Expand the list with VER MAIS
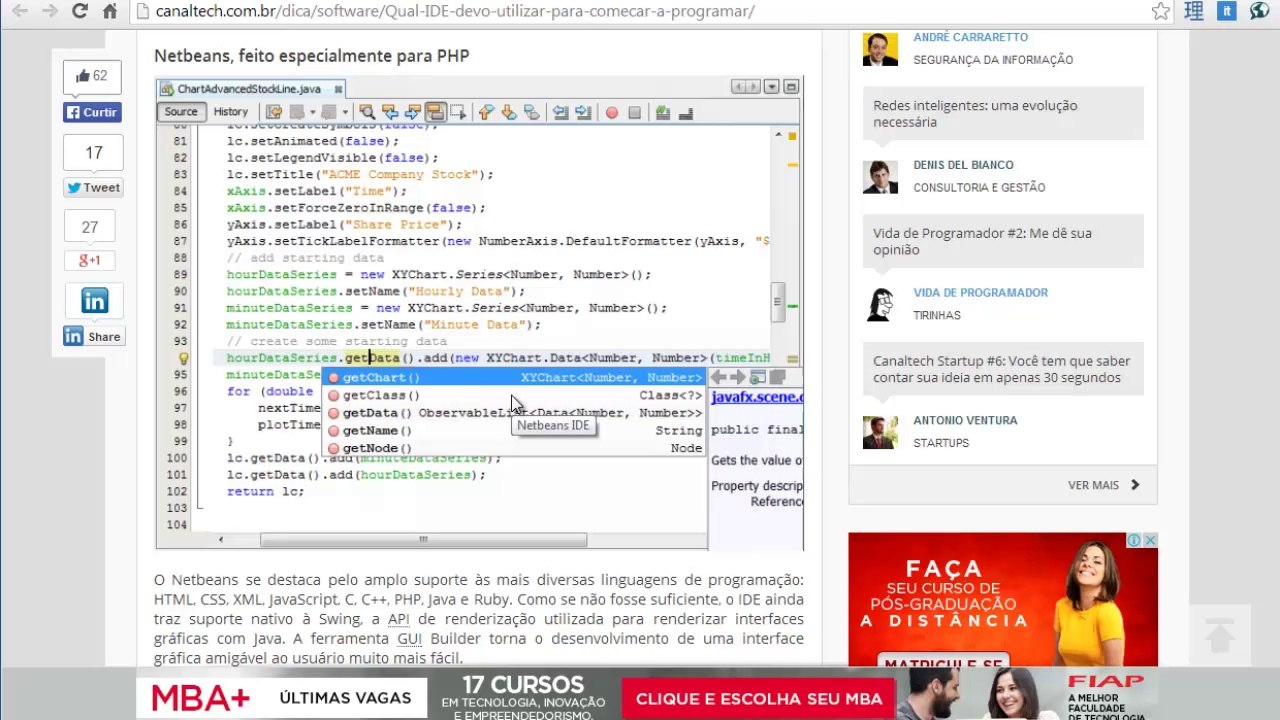Viewport: 1280px width, 720px height. [1103, 485]
